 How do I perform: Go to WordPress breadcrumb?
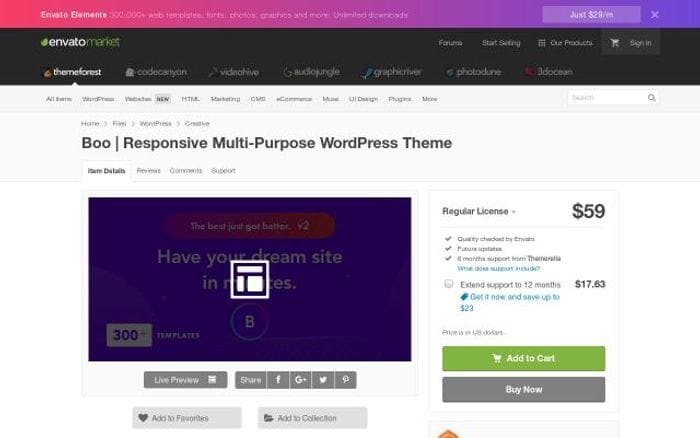tap(155, 124)
